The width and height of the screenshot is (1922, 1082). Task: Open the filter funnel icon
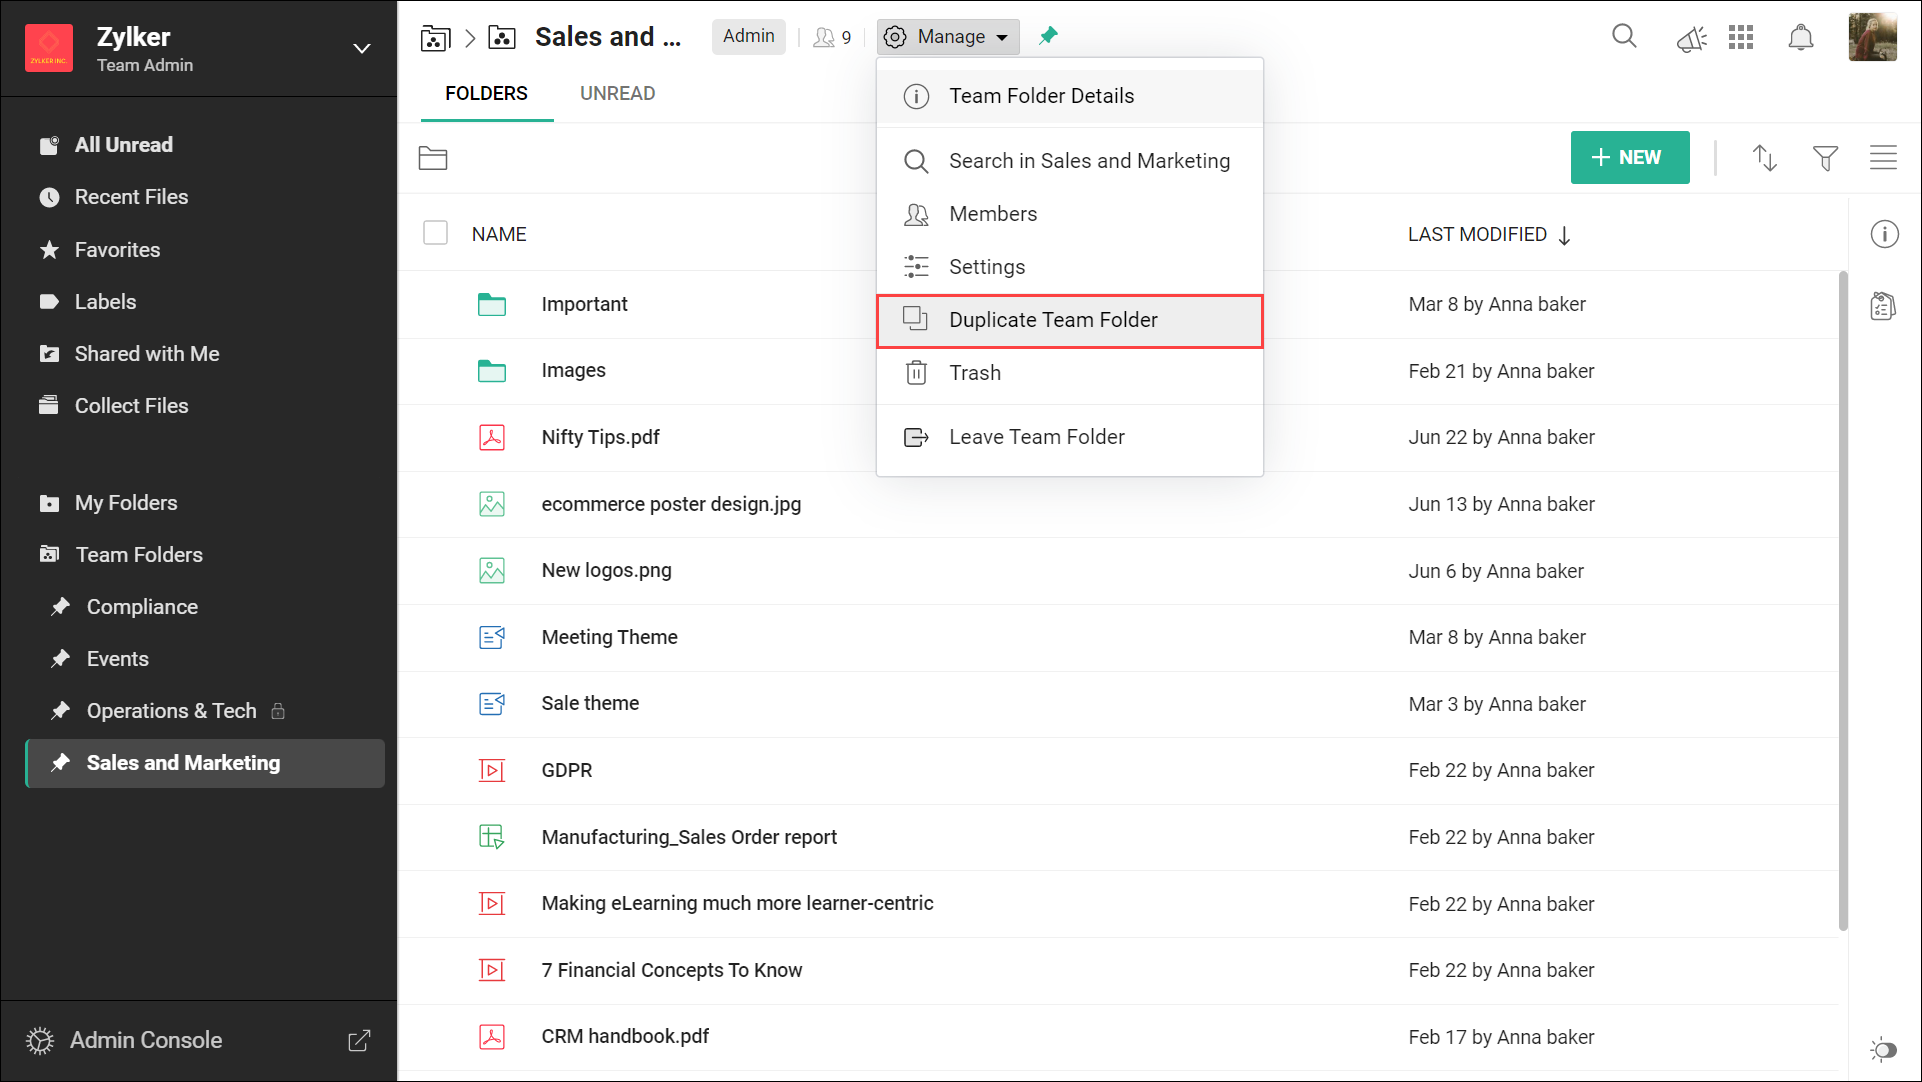(x=1825, y=158)
